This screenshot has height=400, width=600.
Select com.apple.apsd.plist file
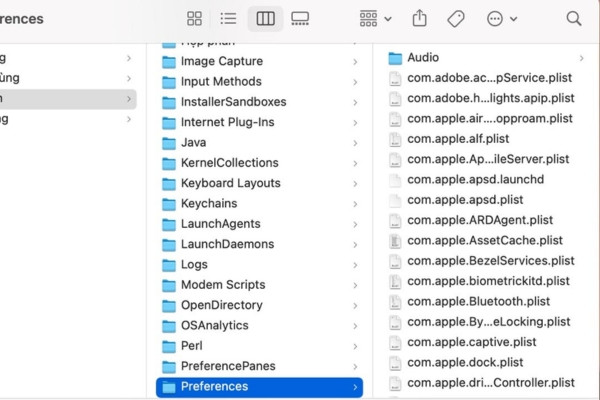tap(486, 199)
